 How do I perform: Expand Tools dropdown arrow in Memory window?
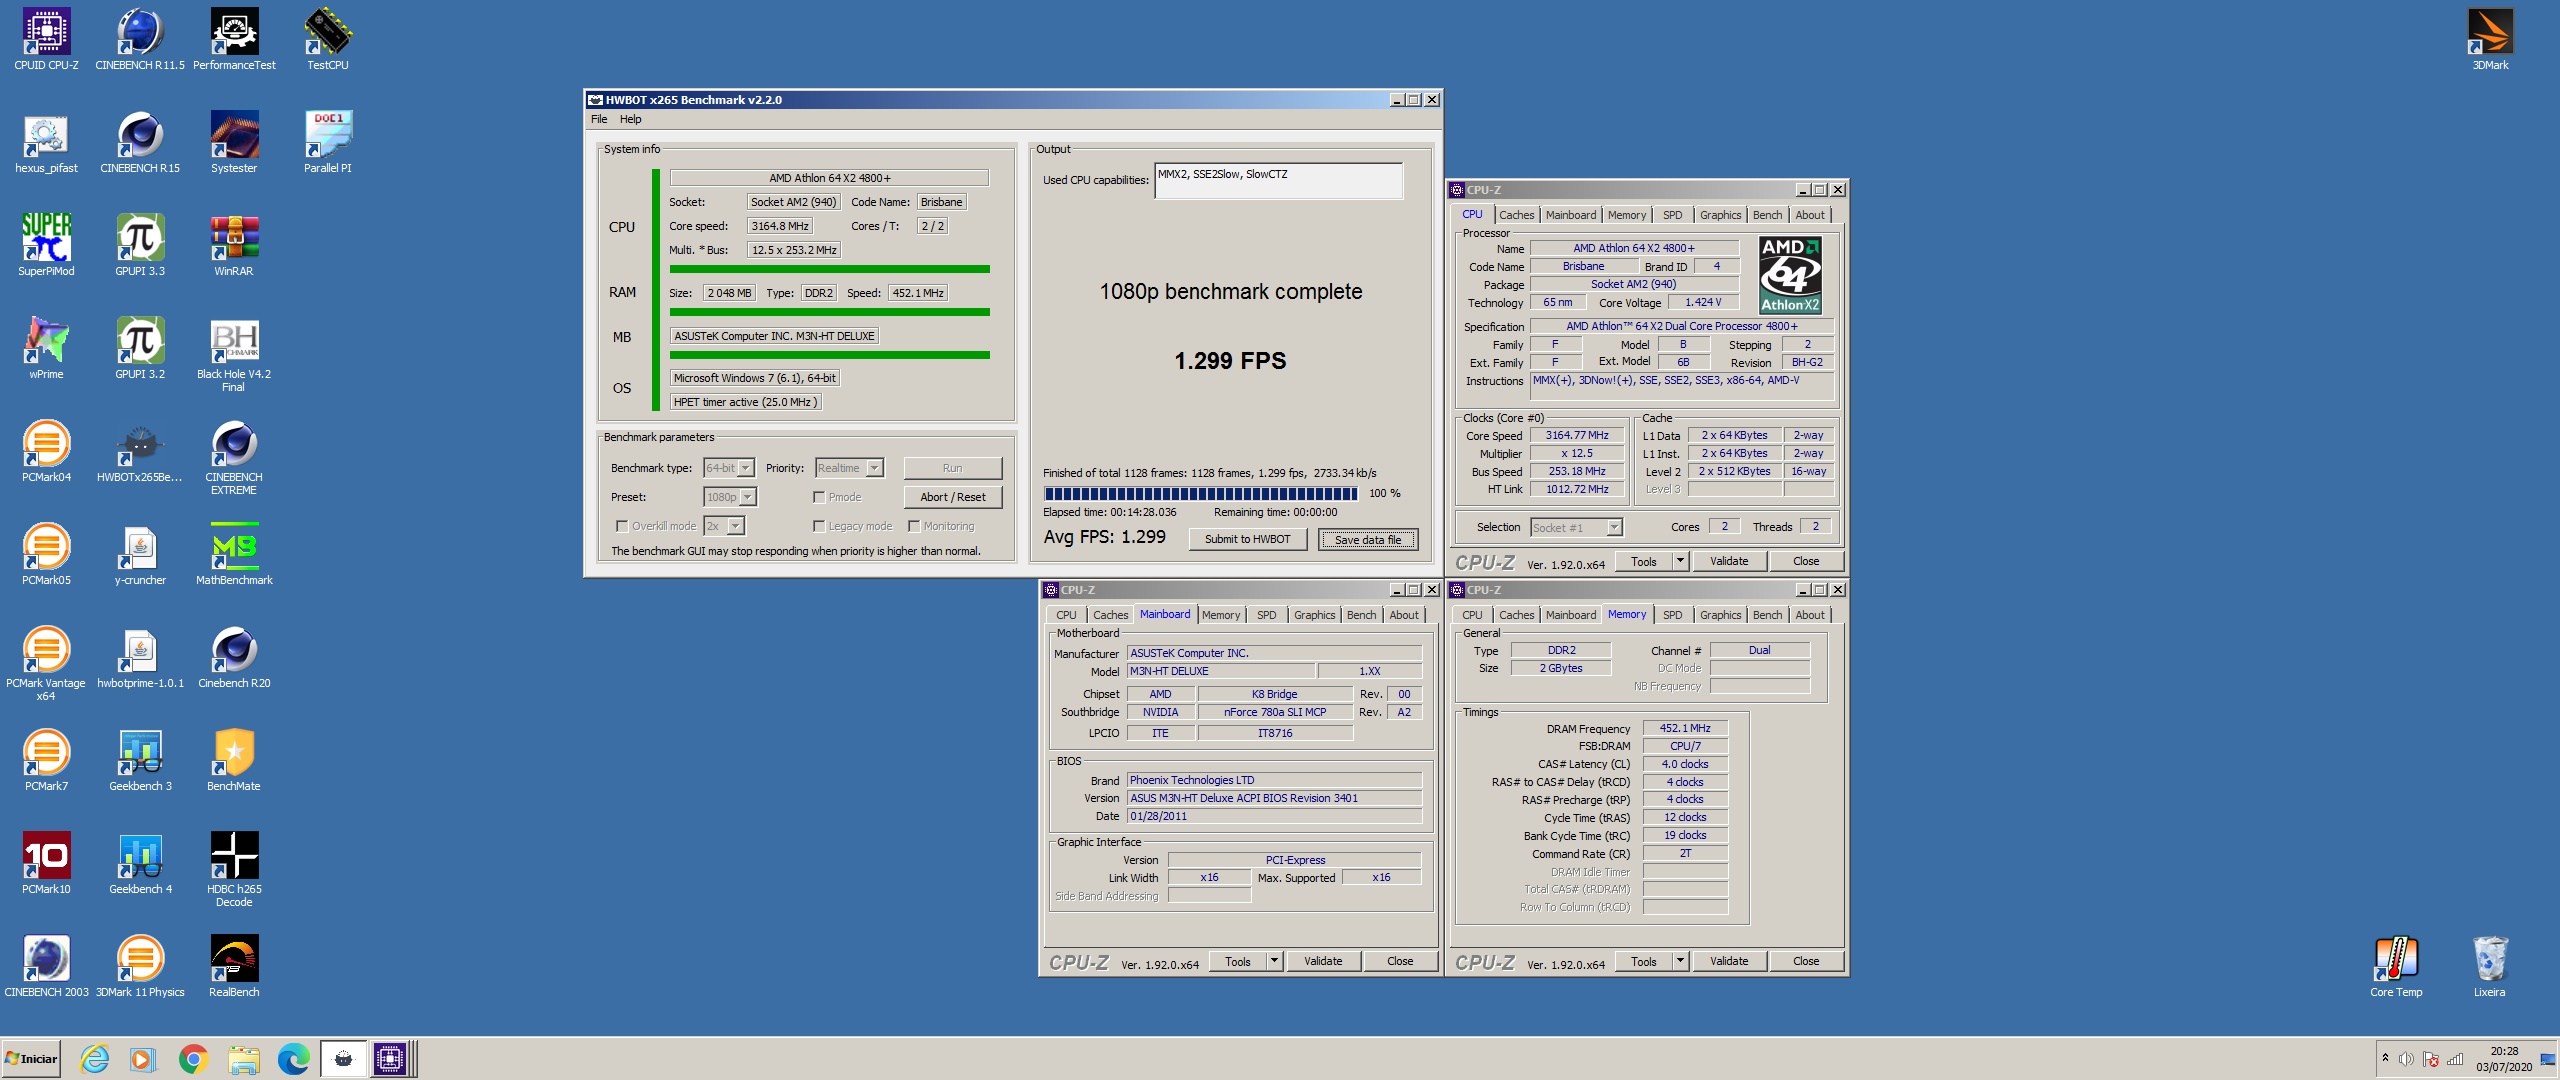click(1680, 961)
